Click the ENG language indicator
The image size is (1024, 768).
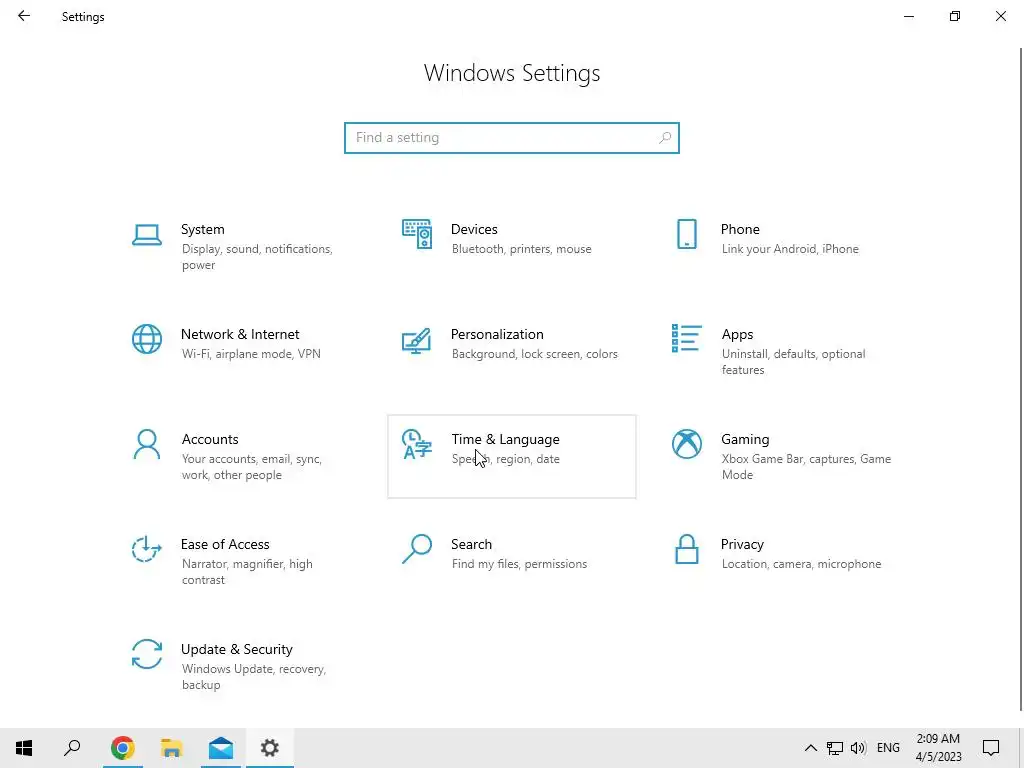(888, 748)
